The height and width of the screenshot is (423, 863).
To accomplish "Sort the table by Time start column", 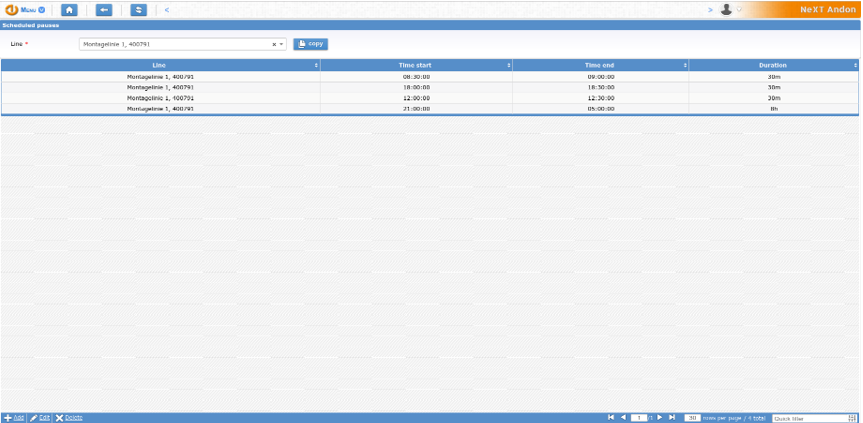I will point(415,65).
